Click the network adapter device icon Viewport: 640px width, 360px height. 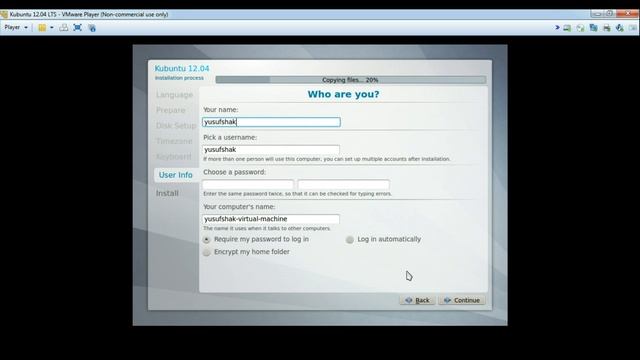point(593,28)
